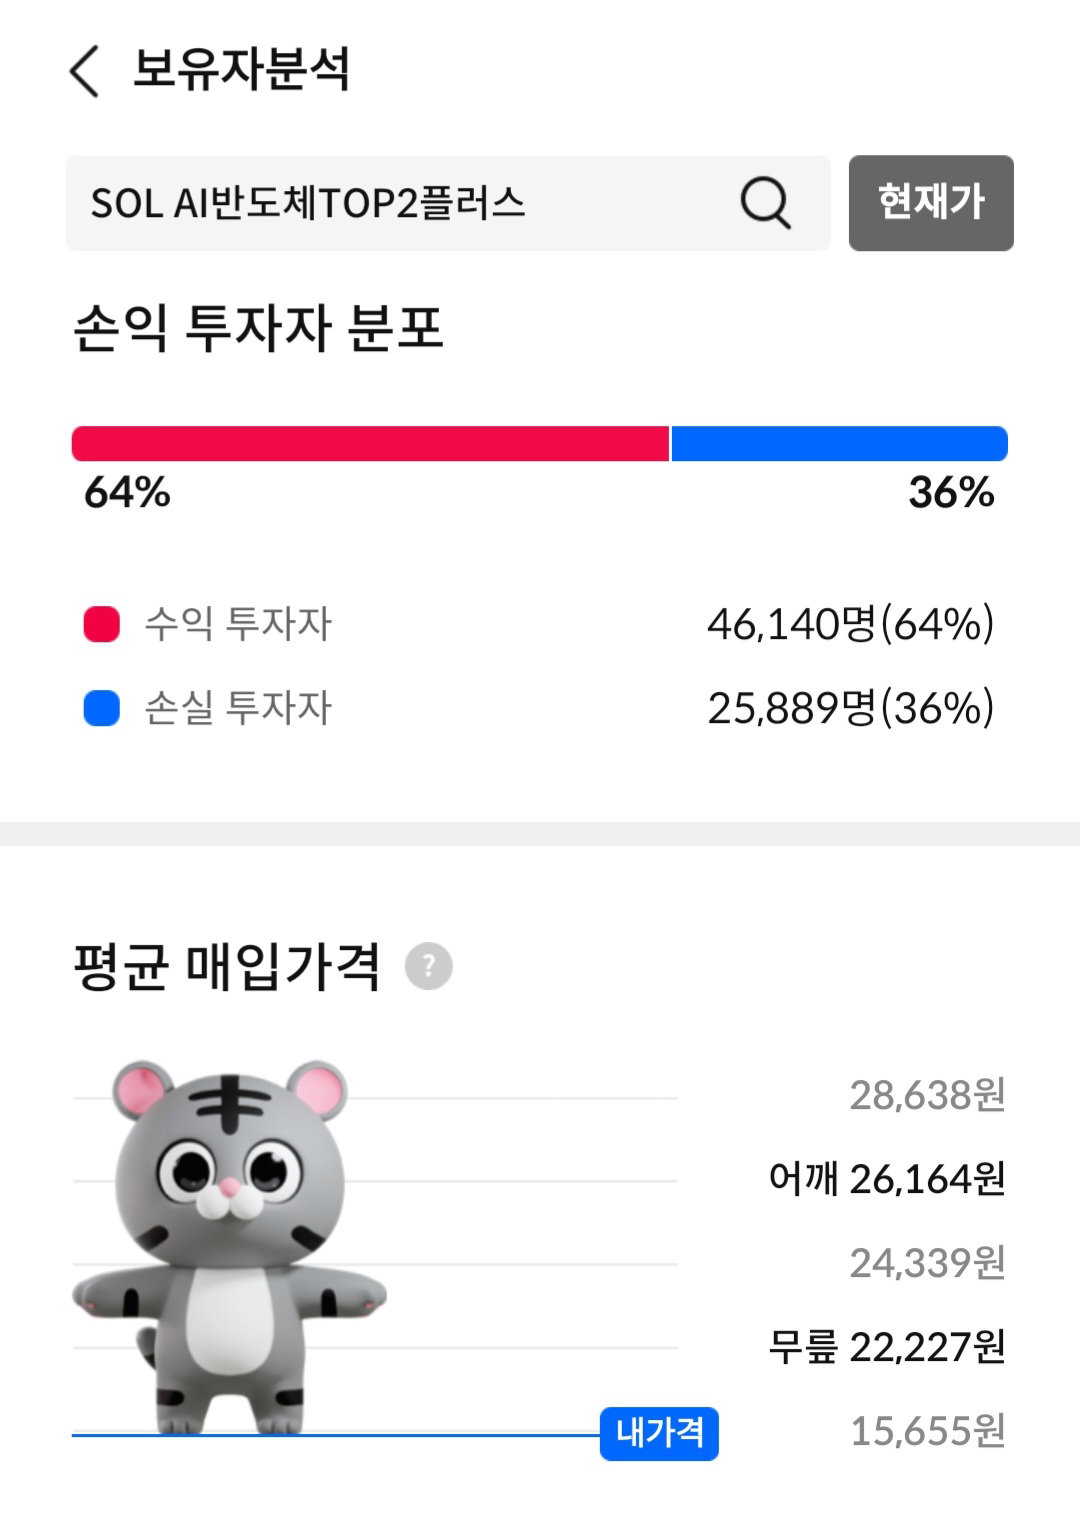Tap the red 64% portion of the bar
Screen dimensions: 1080x1532
click(370, 444)
